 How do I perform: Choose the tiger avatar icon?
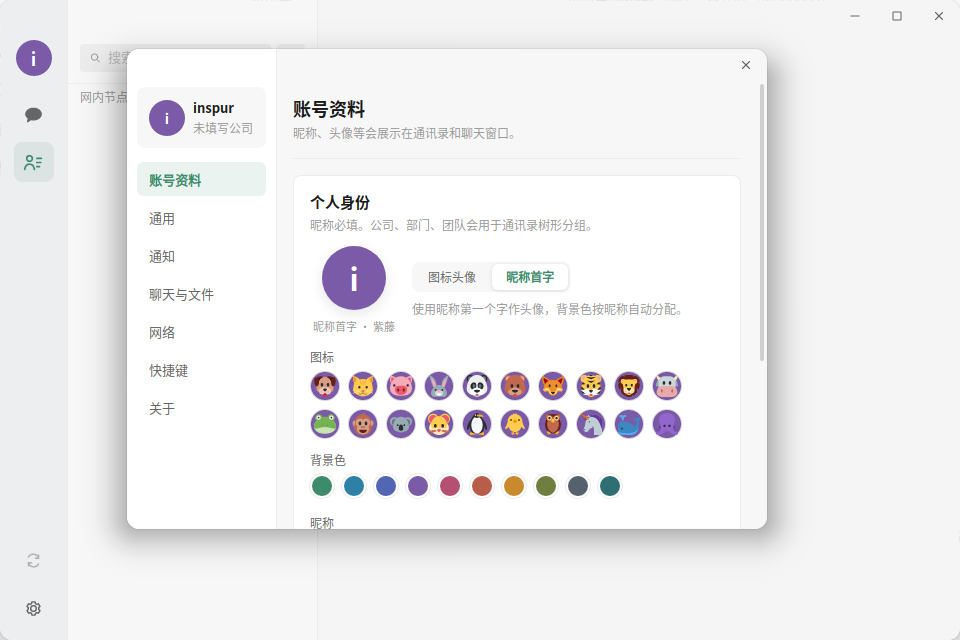click(x=591, y=386)
